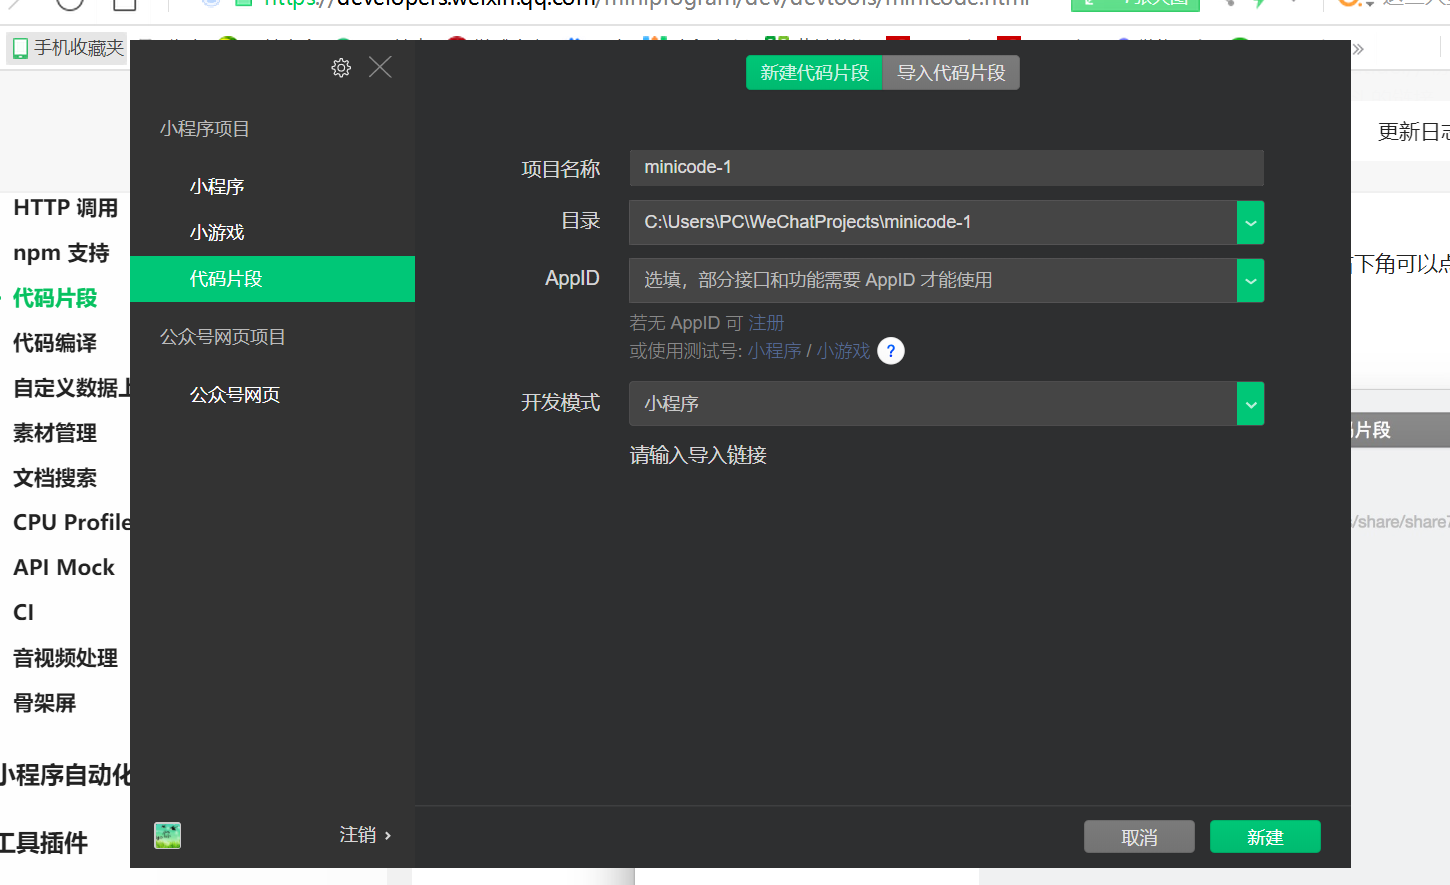This screenshot has height=885, width=1450.
Task: Click the blue question mark help icon
Action: point(891,351)
